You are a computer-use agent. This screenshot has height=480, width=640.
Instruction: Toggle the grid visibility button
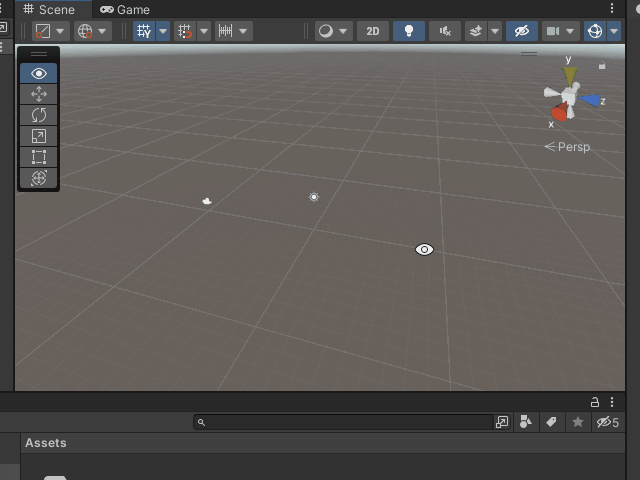coord(144,31)
